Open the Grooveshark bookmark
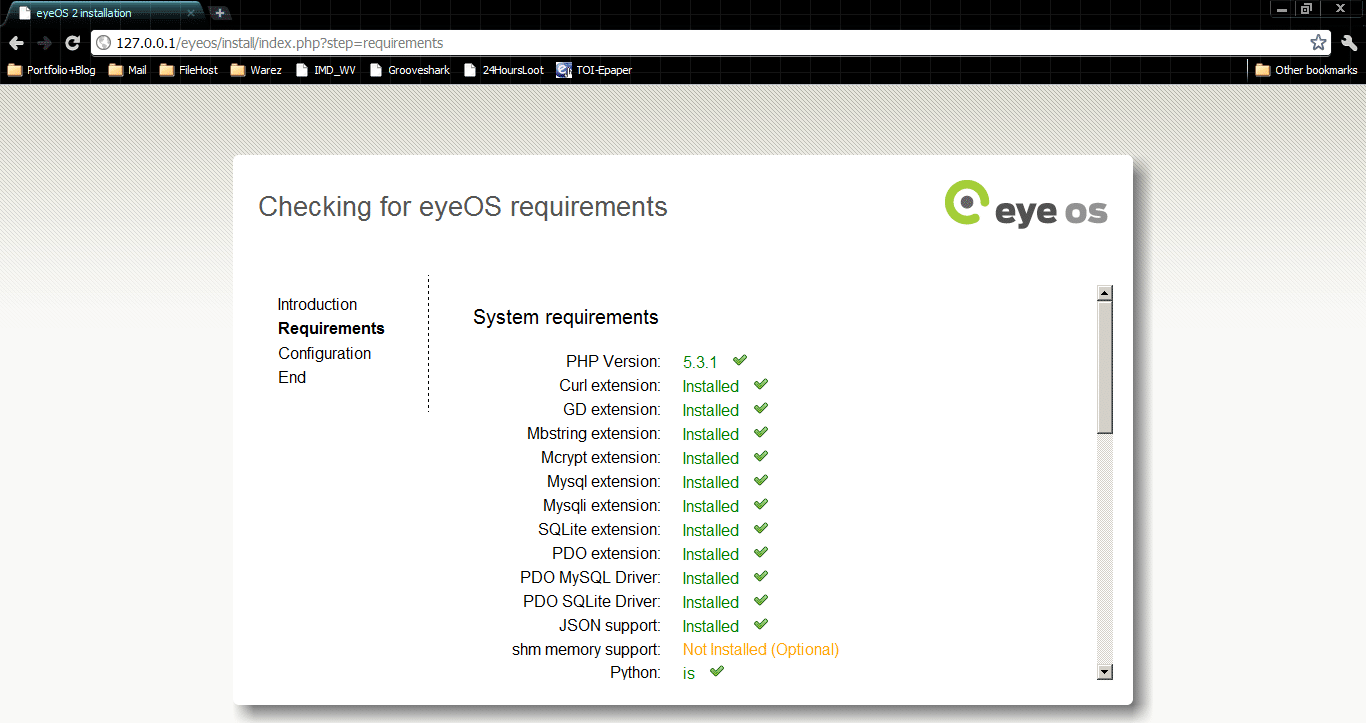 pos(410,70)
